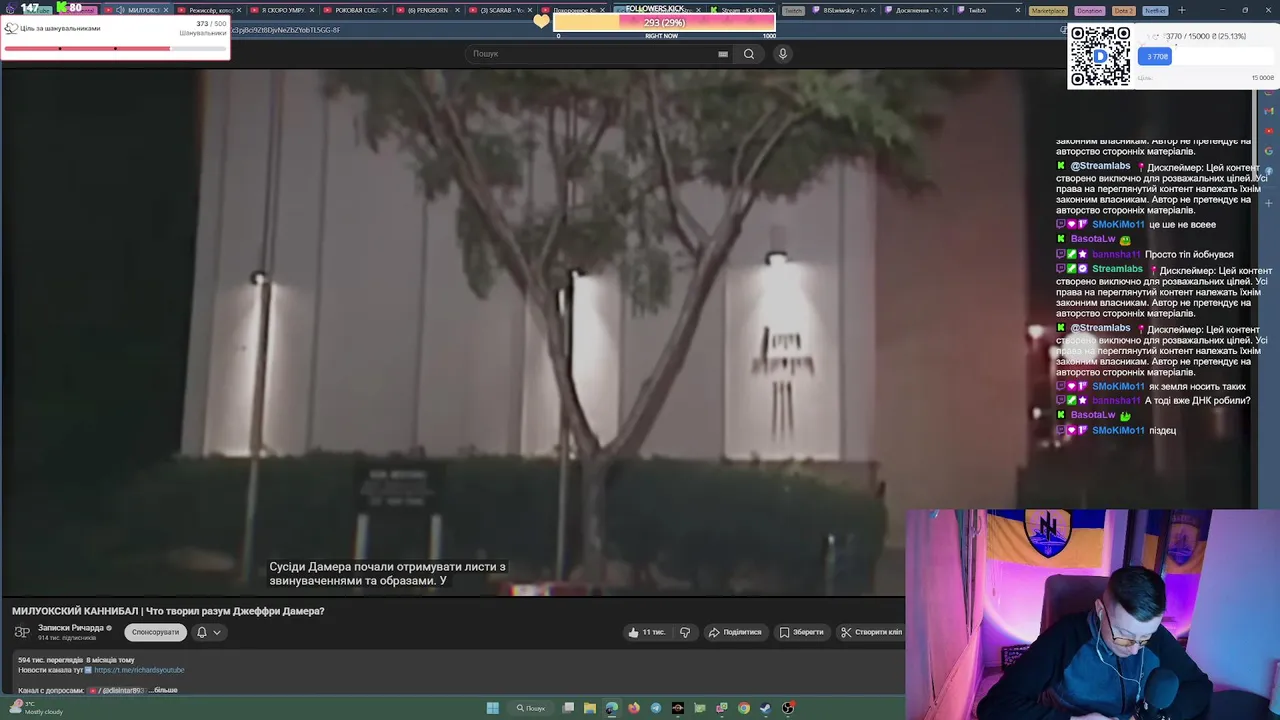1280x720 pixels.
Task: Click the Спонсорувати button
Action: (x=155, y=632)
